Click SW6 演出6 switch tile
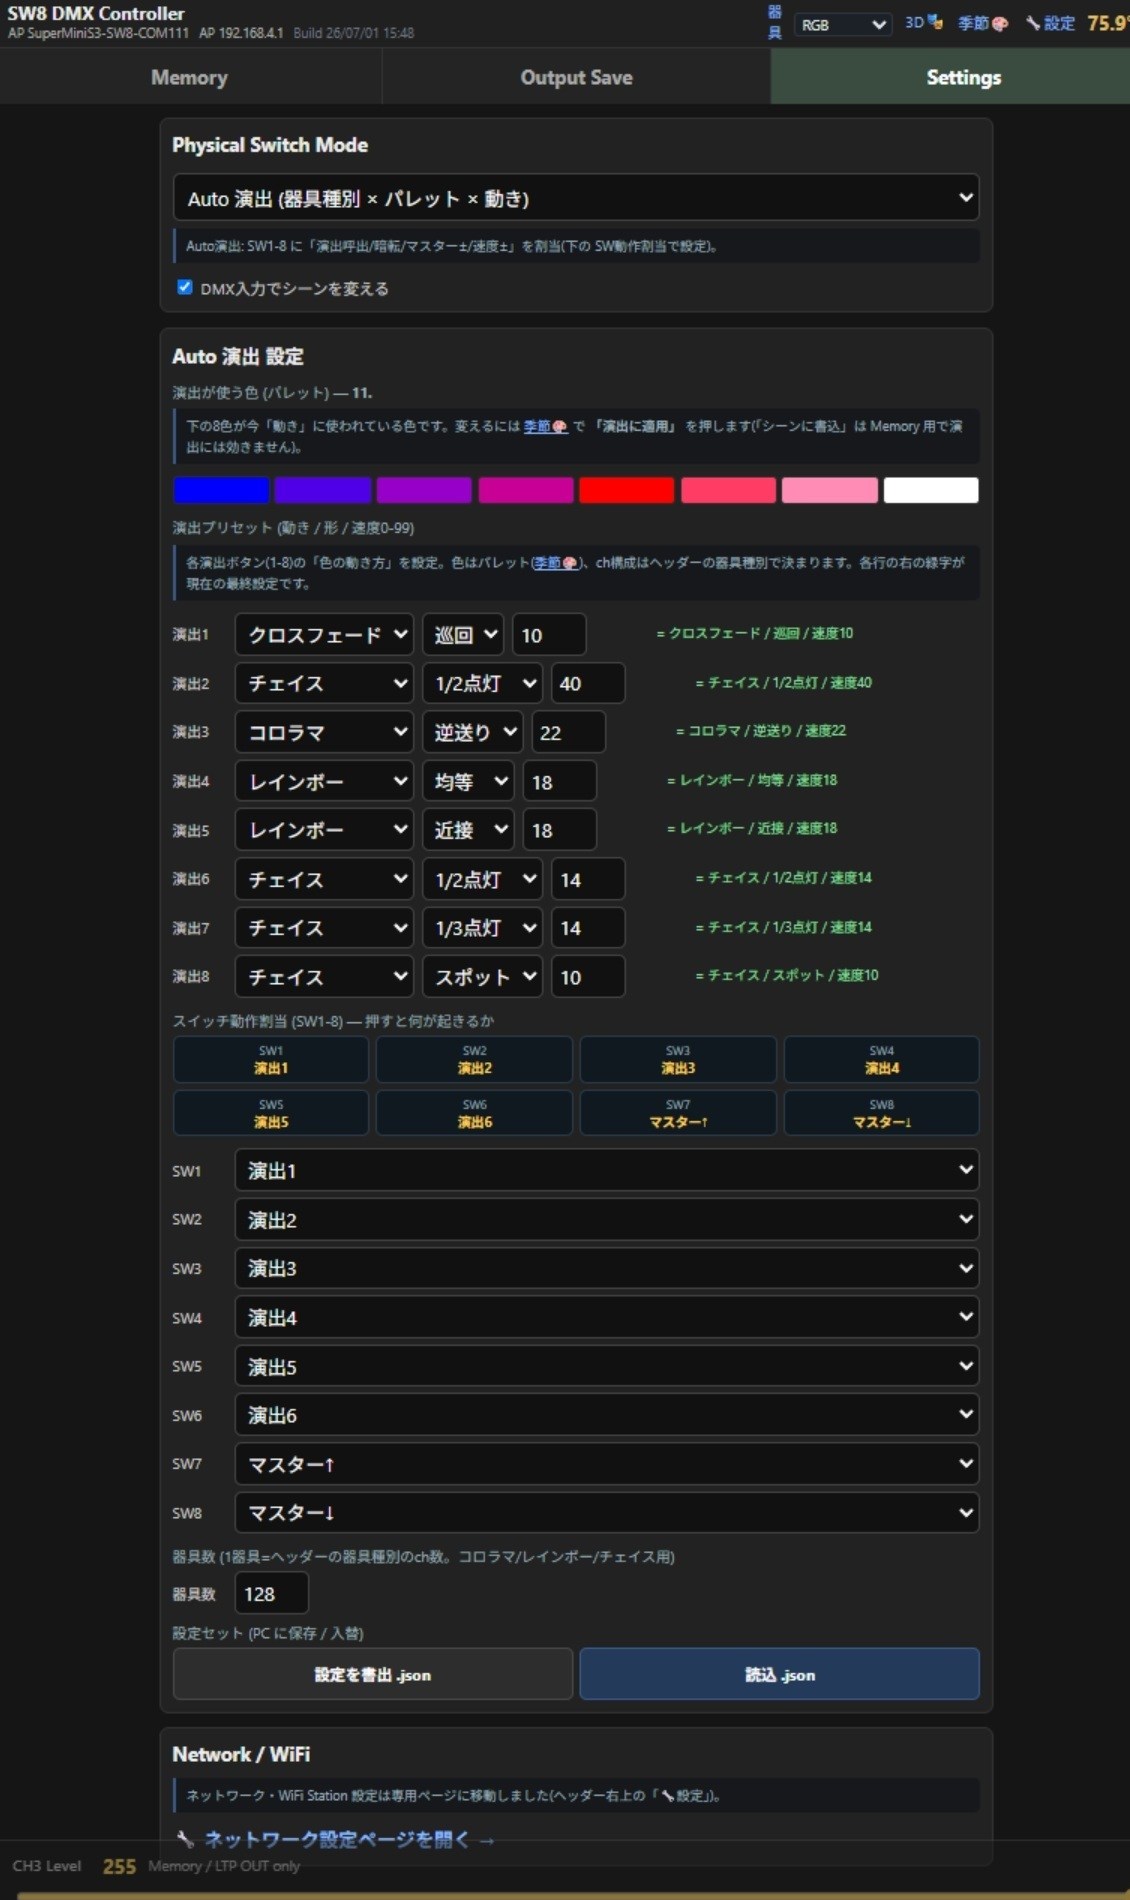 click(474, 1113)
